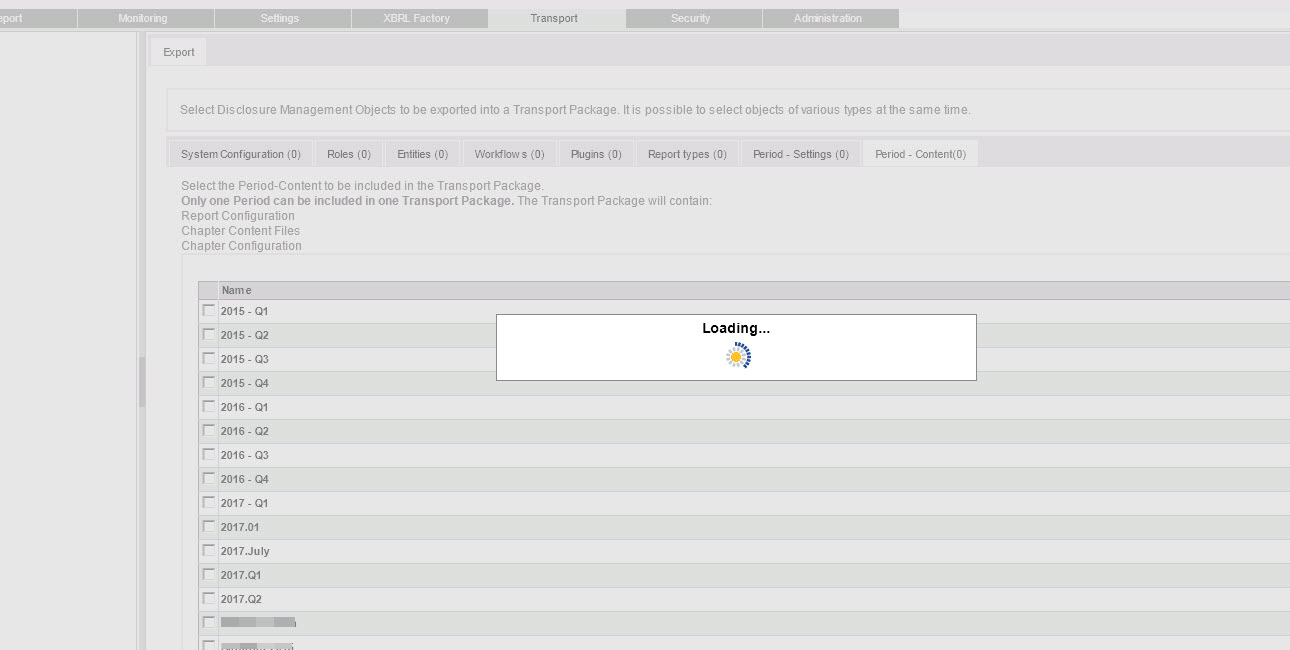Open the Monitoring main tab
The width and height of the screenshot is (1290, 650).
(x=145, y=18)
